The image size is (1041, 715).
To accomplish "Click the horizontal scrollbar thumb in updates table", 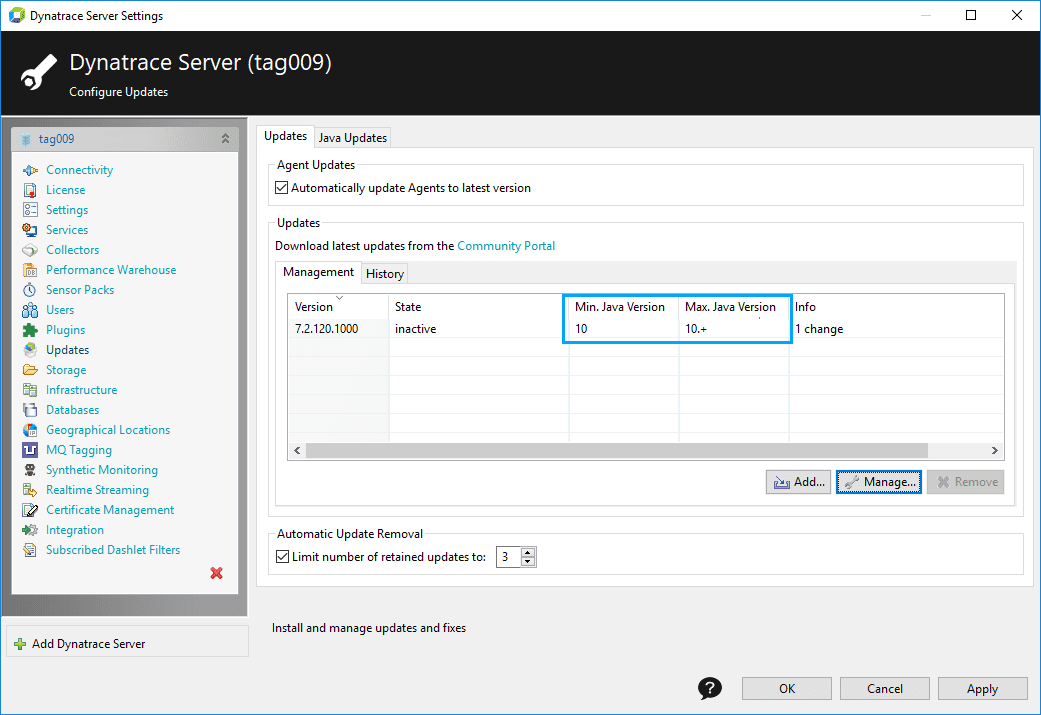I will (x=617, y=450).
